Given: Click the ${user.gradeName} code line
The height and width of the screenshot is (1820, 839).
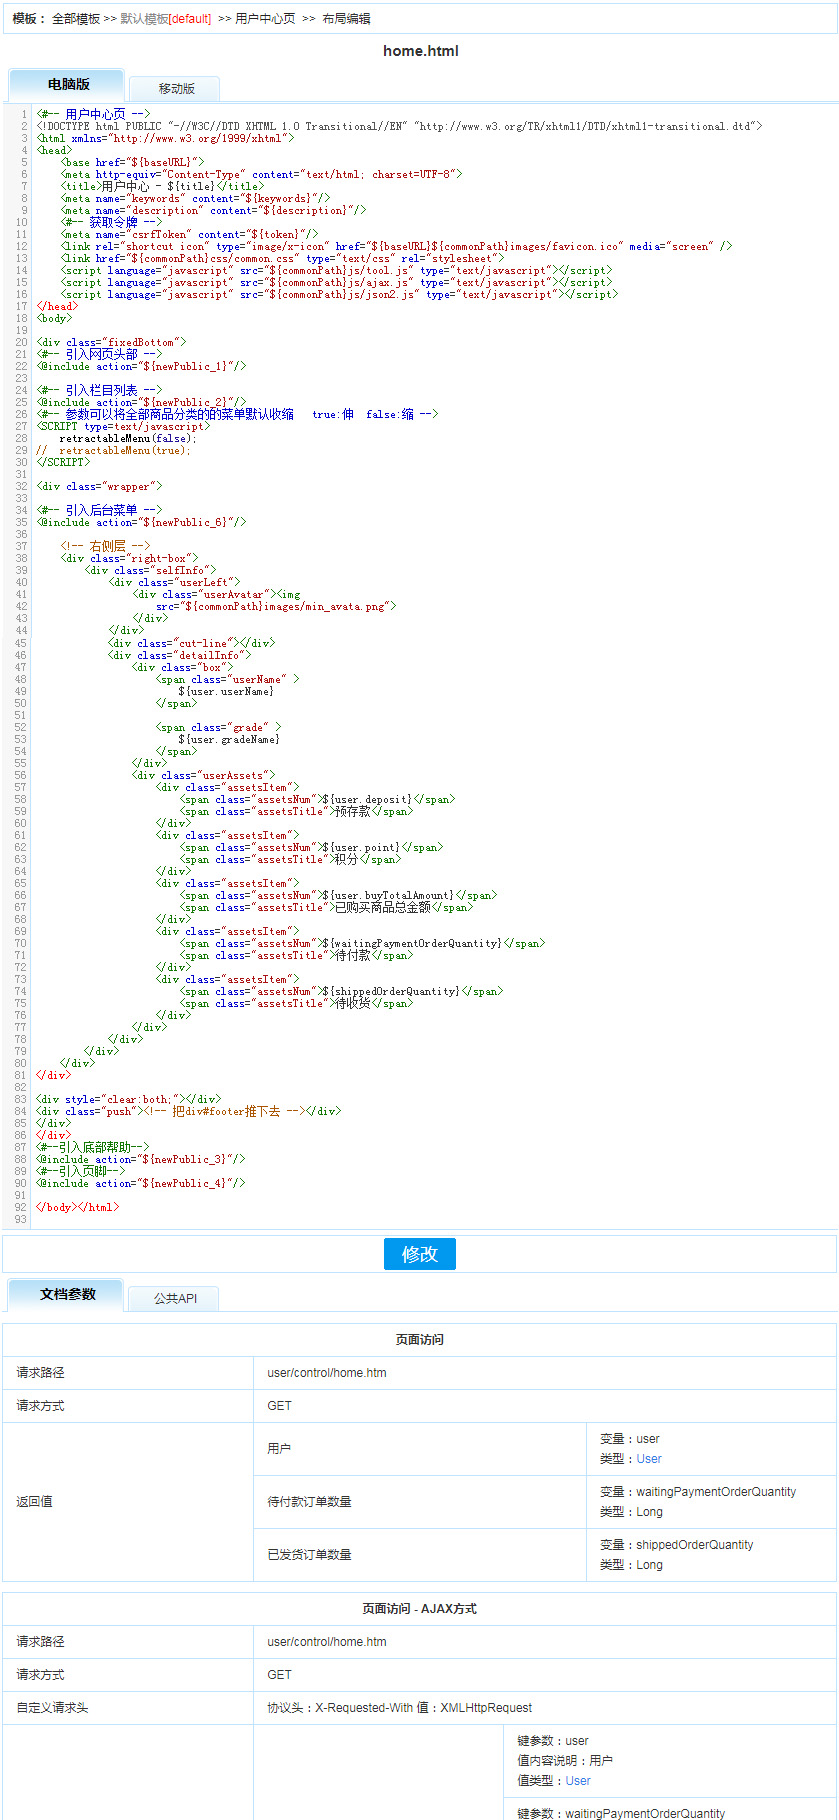Looking at the screenshot, I should click(229, 739).
